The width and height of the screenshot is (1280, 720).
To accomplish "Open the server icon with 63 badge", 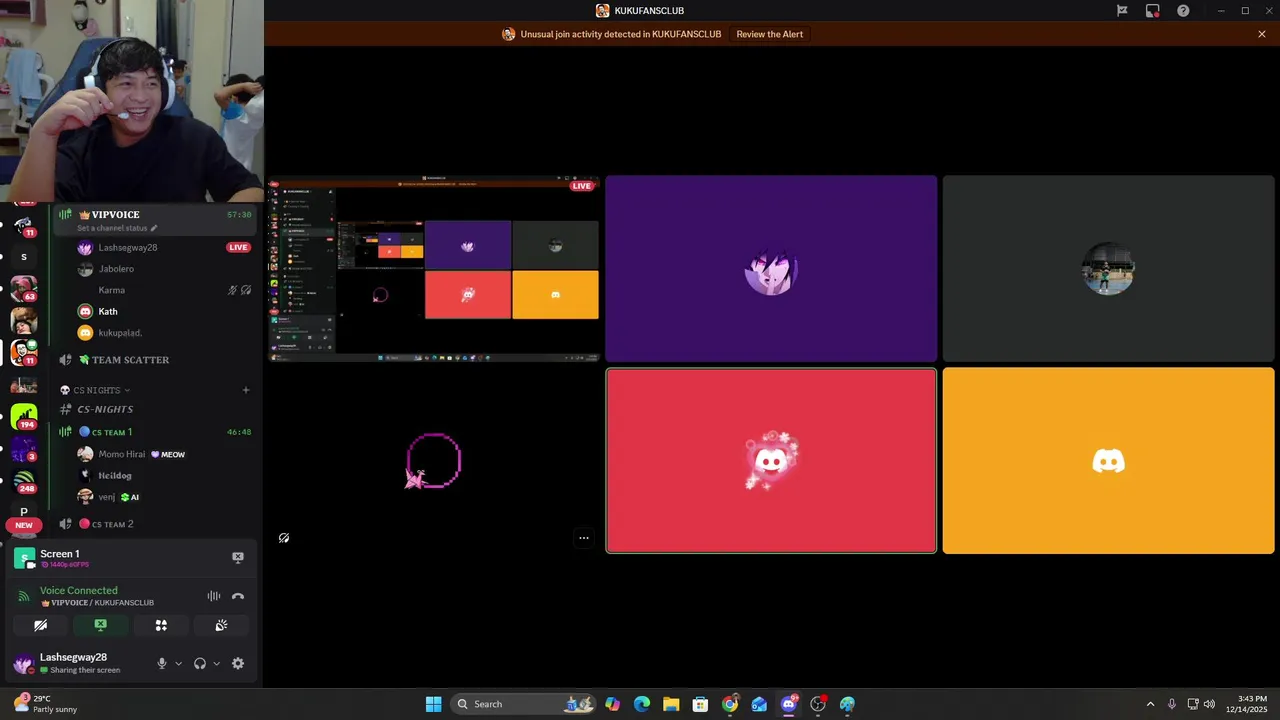I will point(24,289).
